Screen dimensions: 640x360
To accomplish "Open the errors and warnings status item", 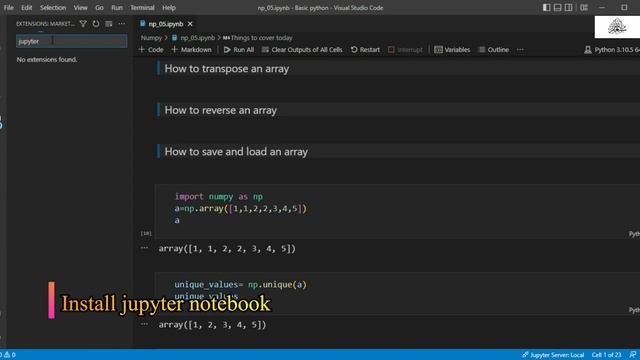I will point(8,355).
